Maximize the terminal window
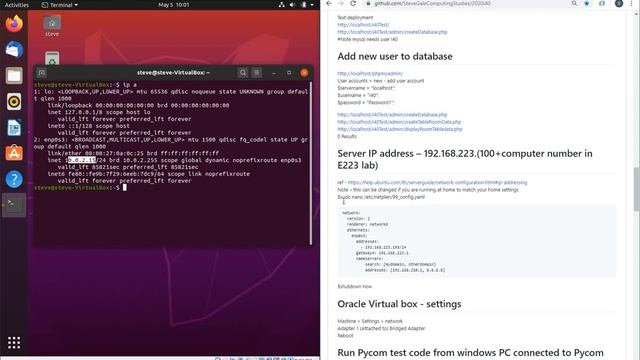The image size is (640, 360). (x=289, y=73)
